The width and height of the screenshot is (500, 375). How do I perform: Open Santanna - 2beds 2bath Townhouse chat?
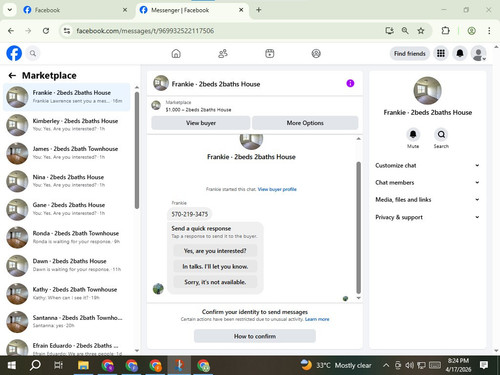[67, 322]
